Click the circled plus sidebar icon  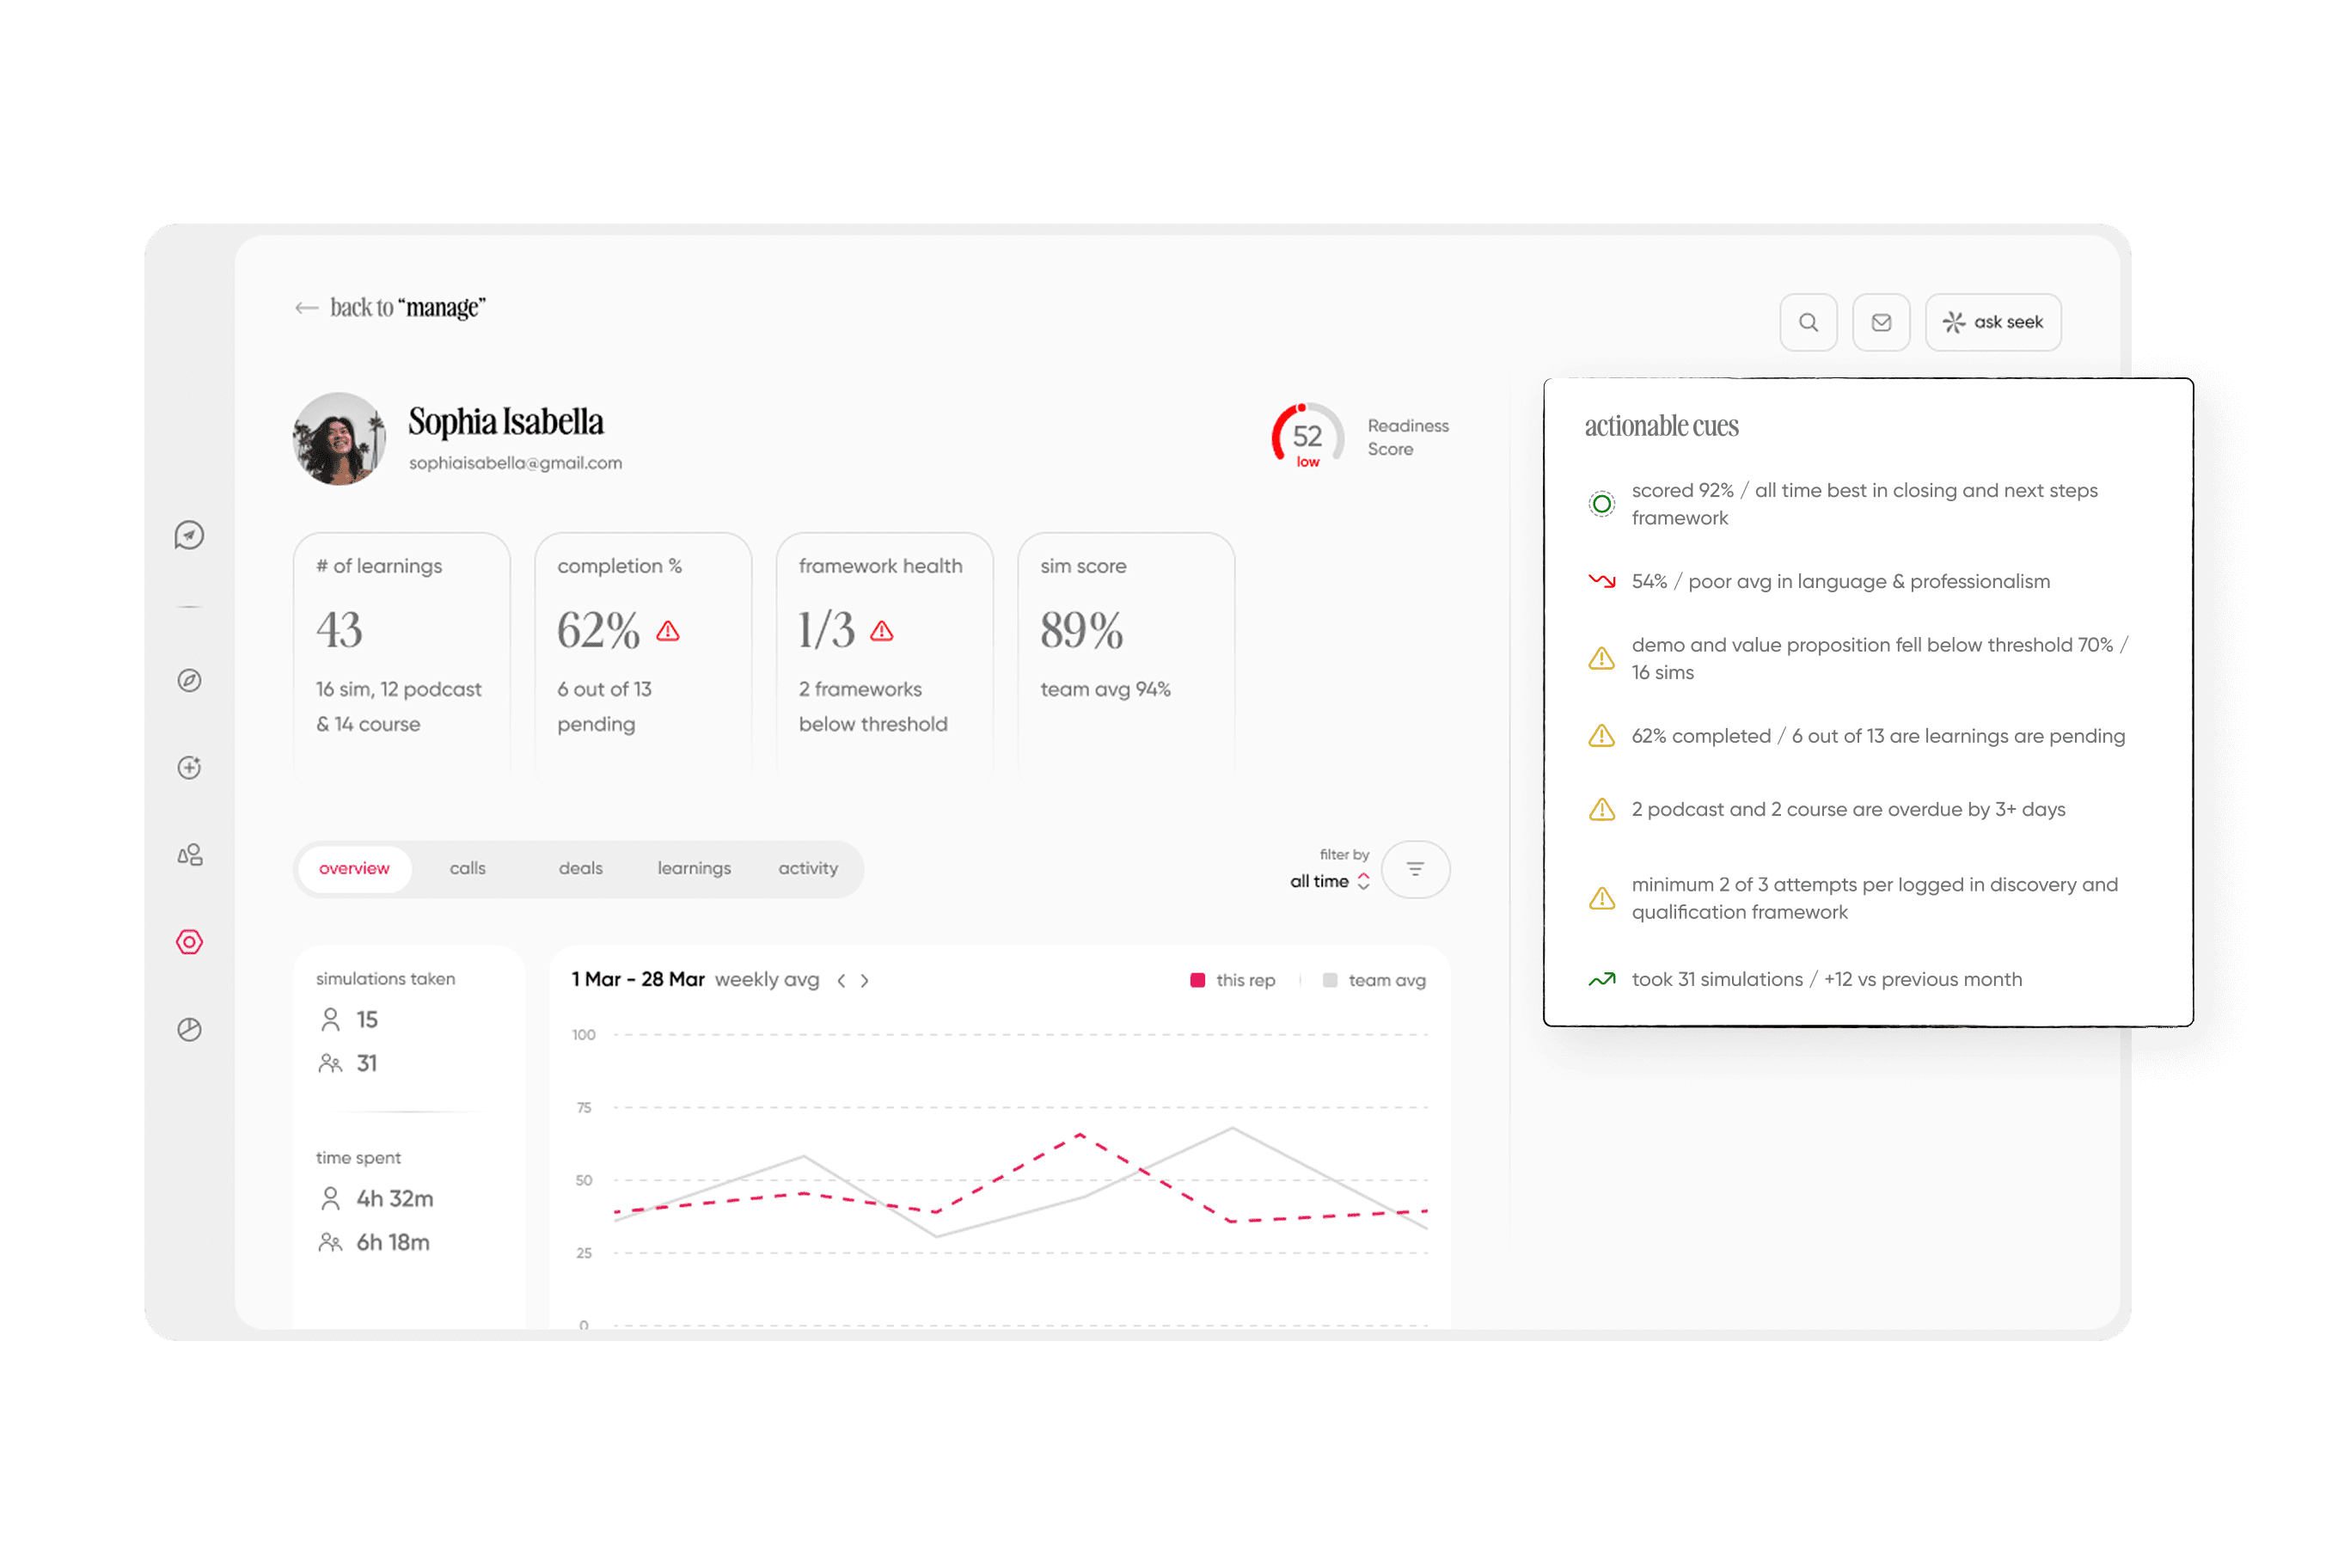click(189, 767)
